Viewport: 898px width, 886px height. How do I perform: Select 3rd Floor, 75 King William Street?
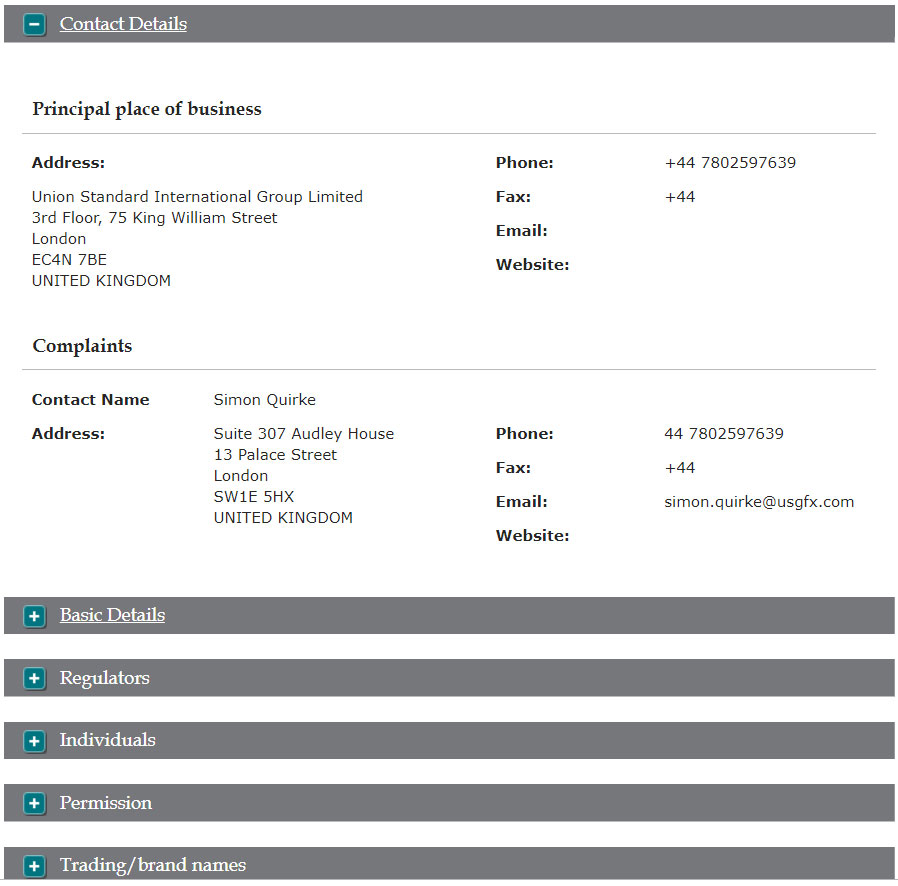[x=155, y=218]
